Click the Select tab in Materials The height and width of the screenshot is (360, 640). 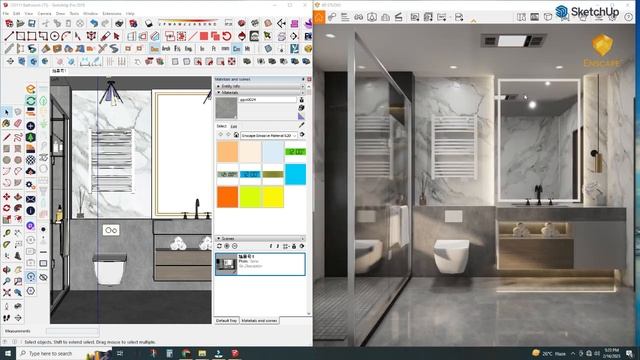221,127
